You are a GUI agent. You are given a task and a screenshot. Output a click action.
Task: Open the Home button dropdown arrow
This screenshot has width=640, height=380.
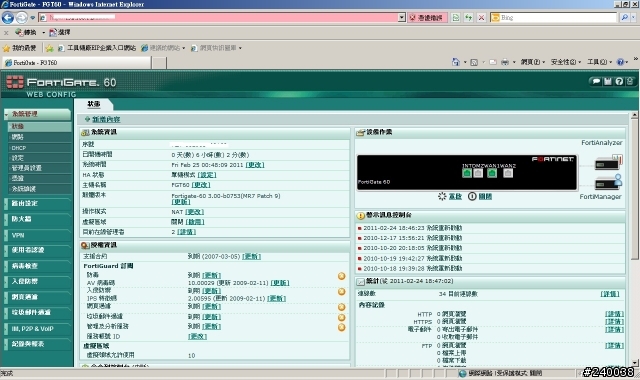coord(465,62)
